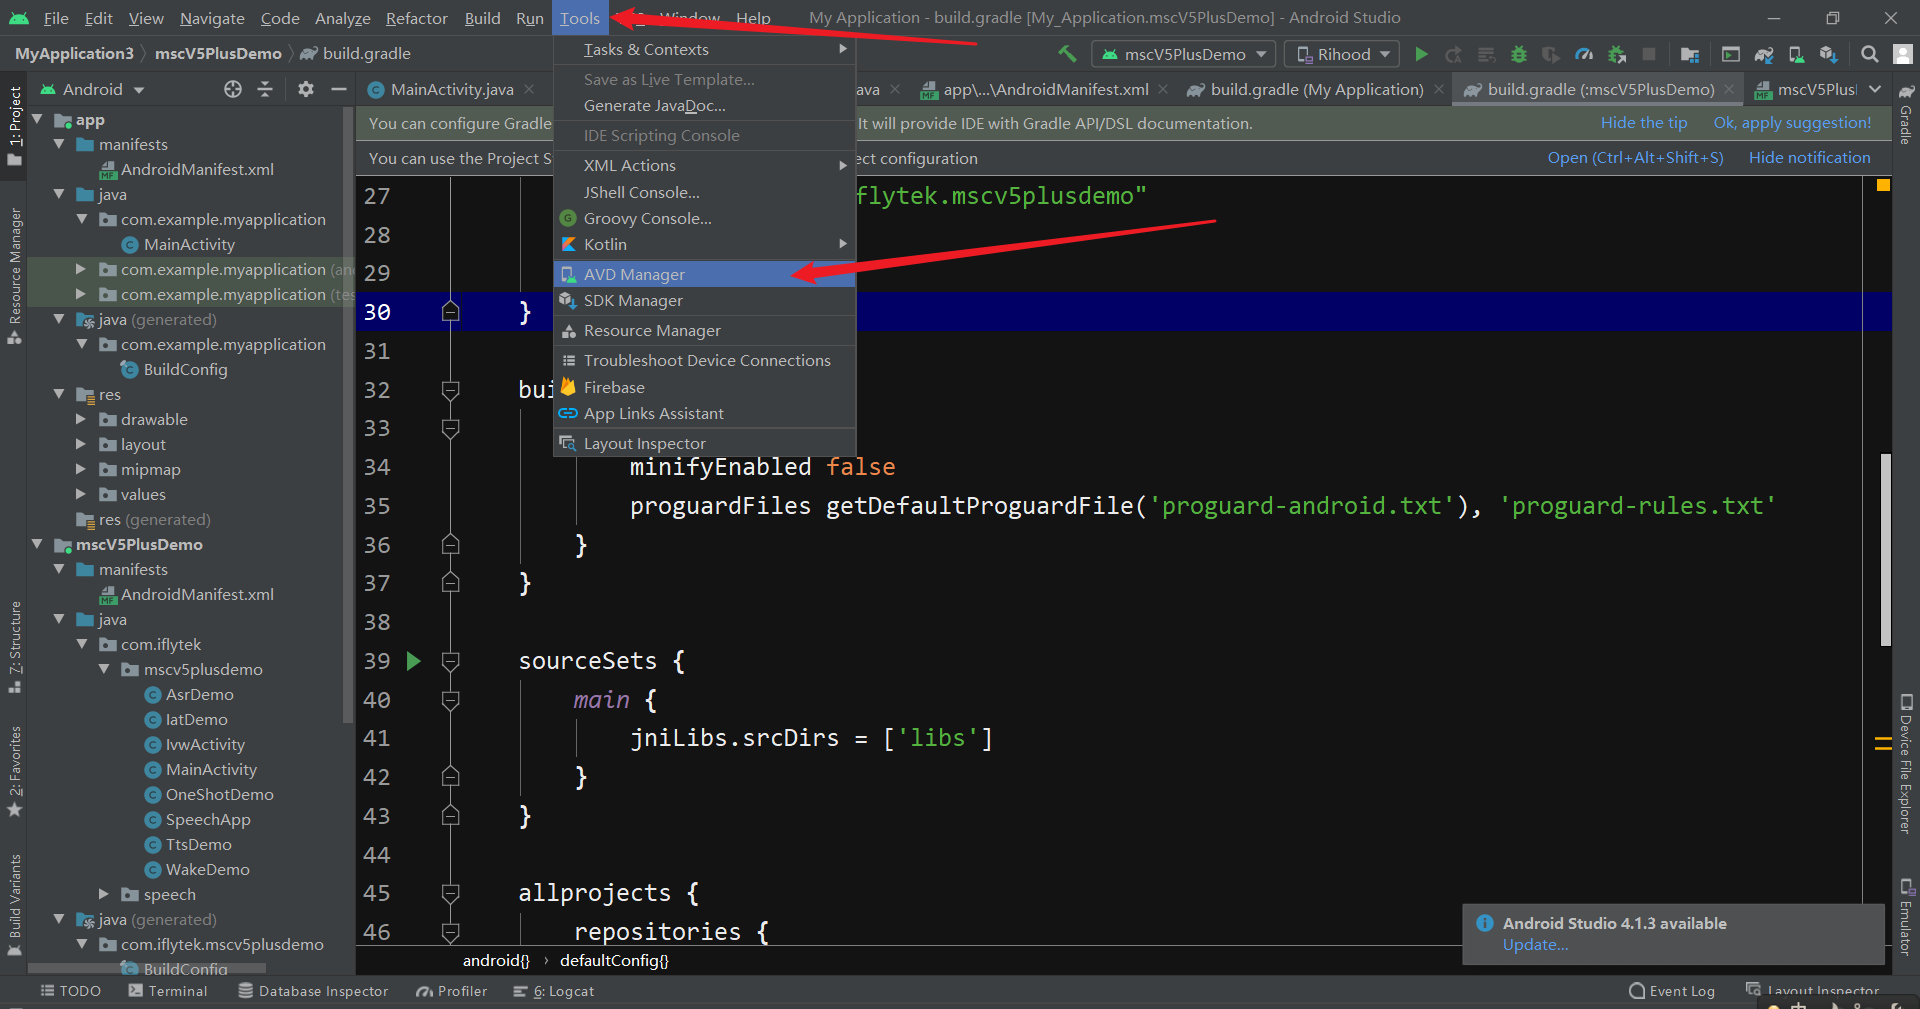Click the Debug bug icon in toolbar
This screenshot has width=1920, height=1009.
(1519, 54)
